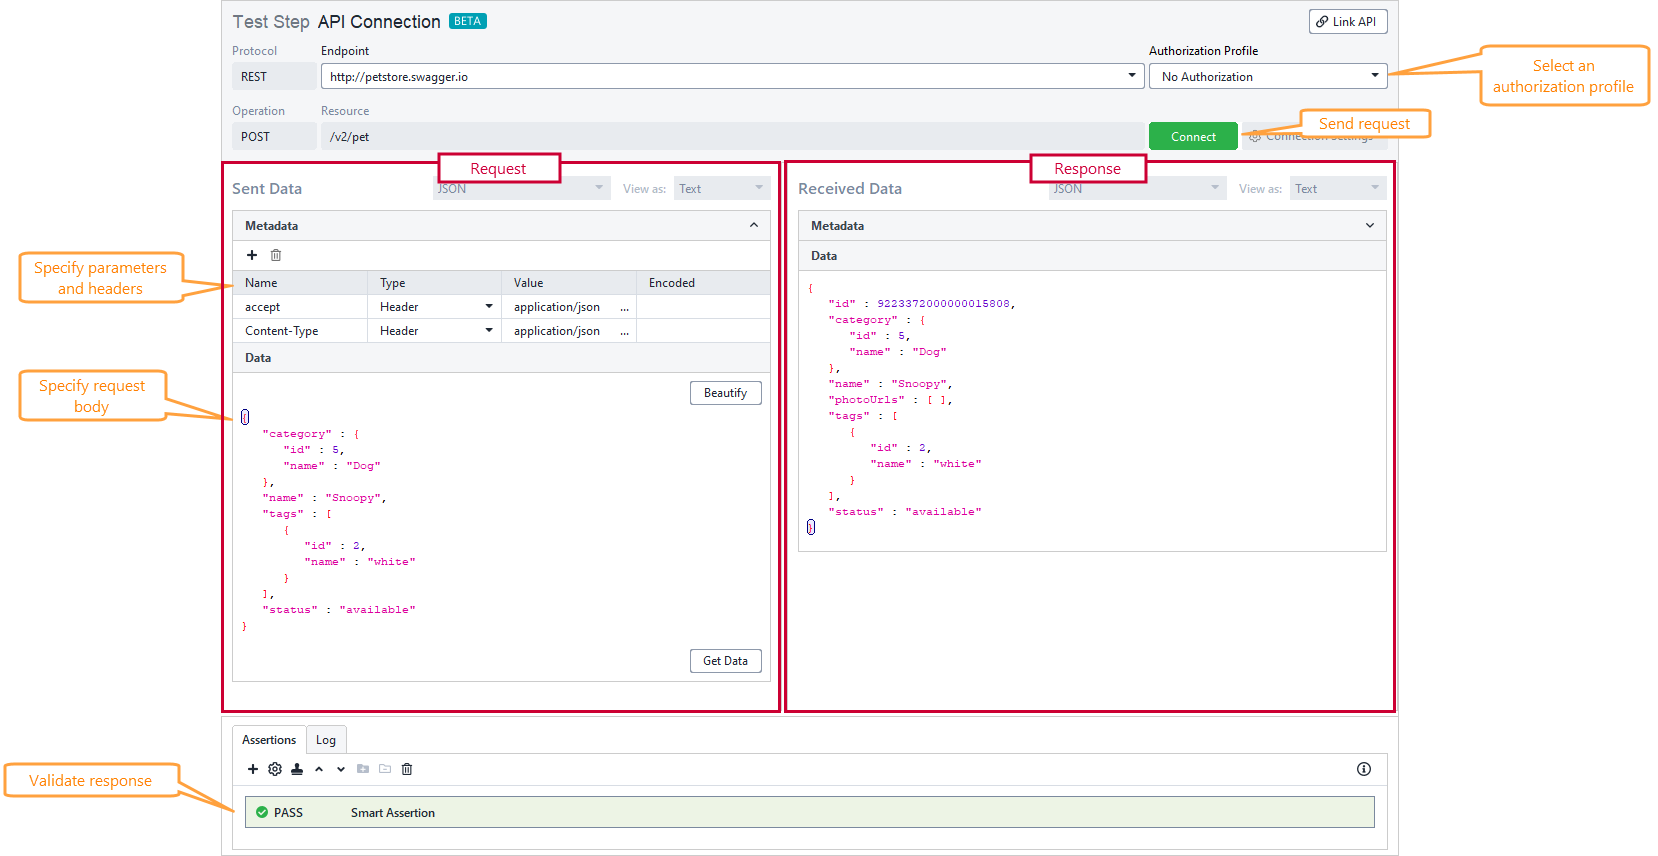
Task: Switch to the Log tab
Action: click(326, 740)
